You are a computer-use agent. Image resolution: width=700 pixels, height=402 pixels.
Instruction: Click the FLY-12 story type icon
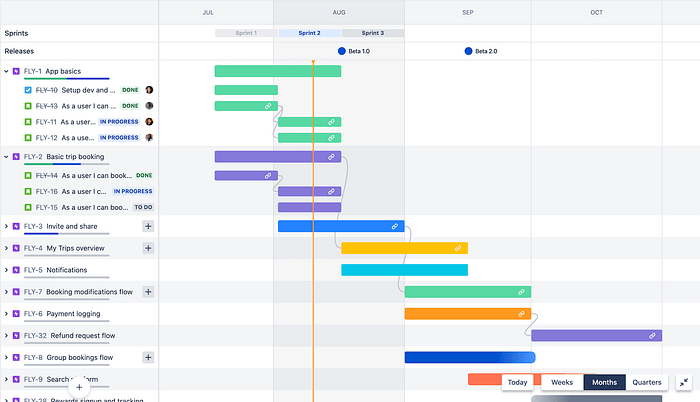pos(28,138)
